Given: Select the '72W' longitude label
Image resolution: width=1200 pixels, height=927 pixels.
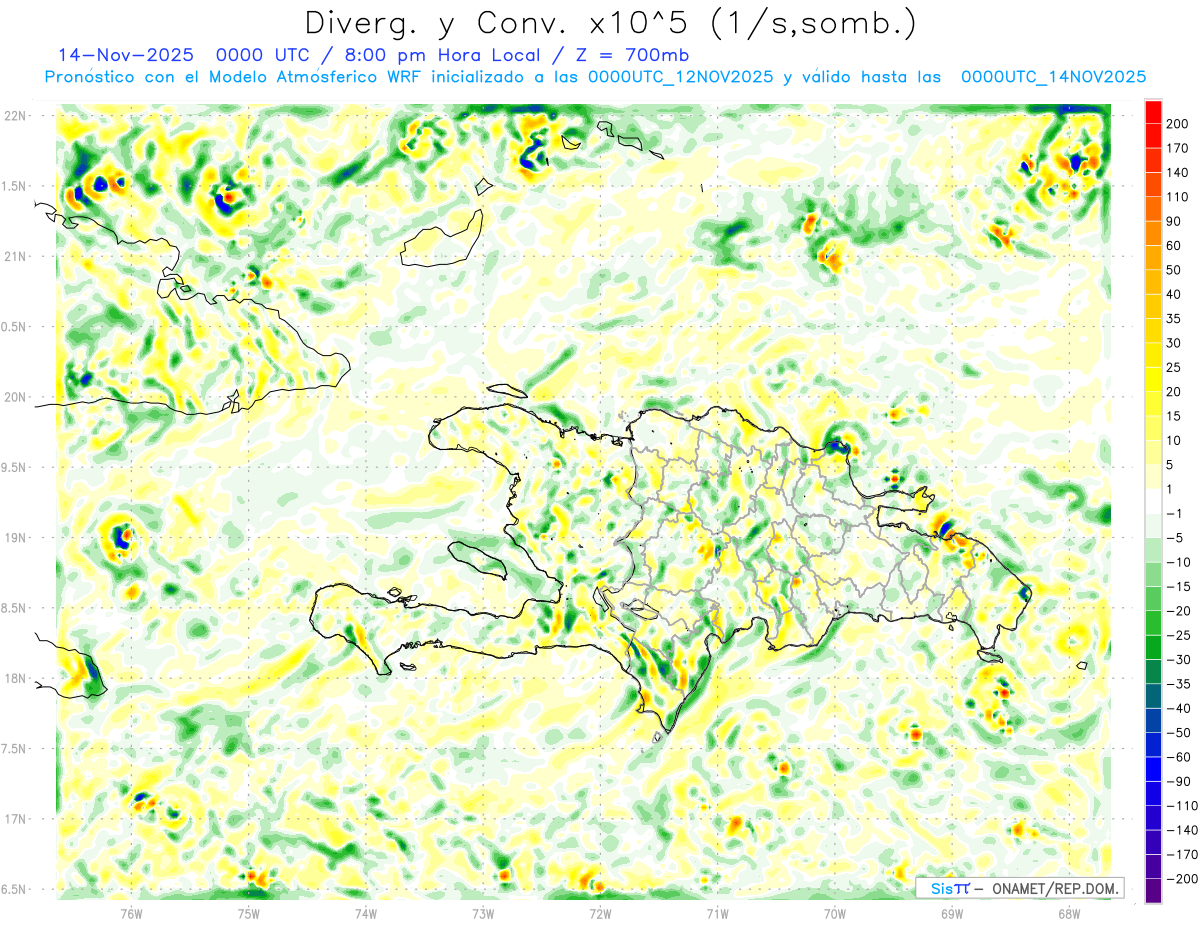Looking at the screenshot, I should [x=600, y=912].
